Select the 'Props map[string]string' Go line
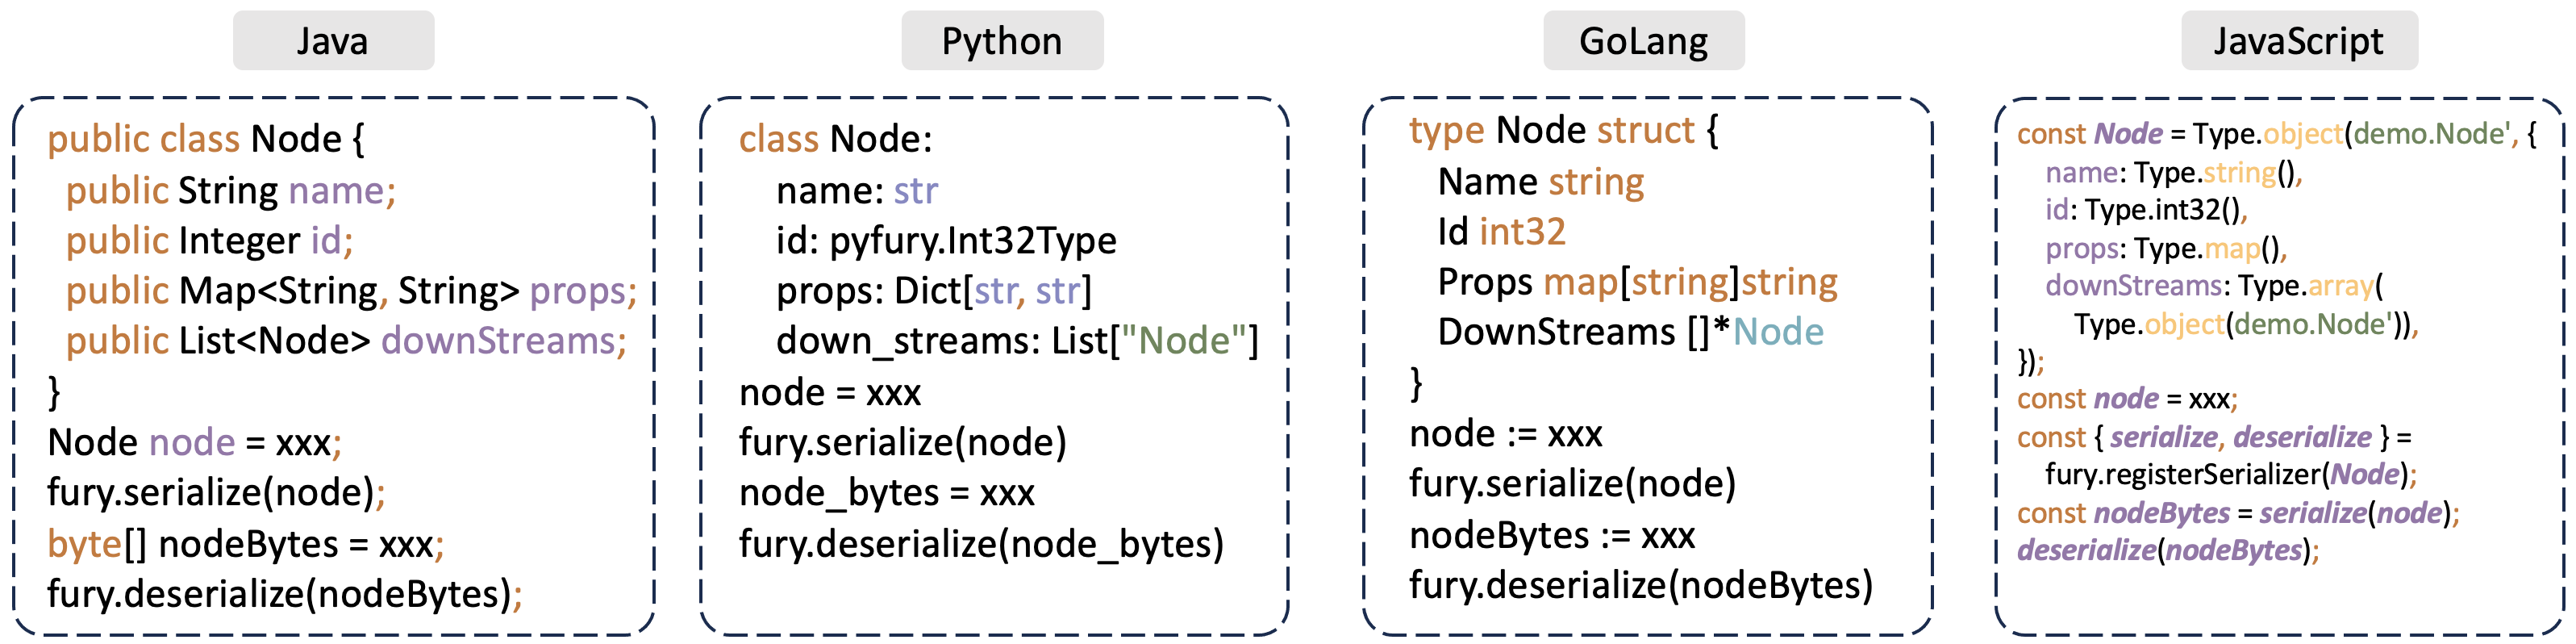This screenshot has height=644, width=2576. point(1637,282)
